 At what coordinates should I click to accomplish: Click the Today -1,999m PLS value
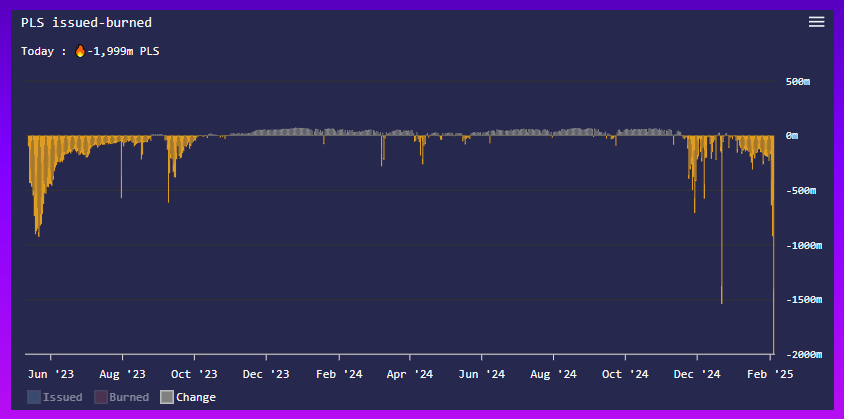coord(123,52)
